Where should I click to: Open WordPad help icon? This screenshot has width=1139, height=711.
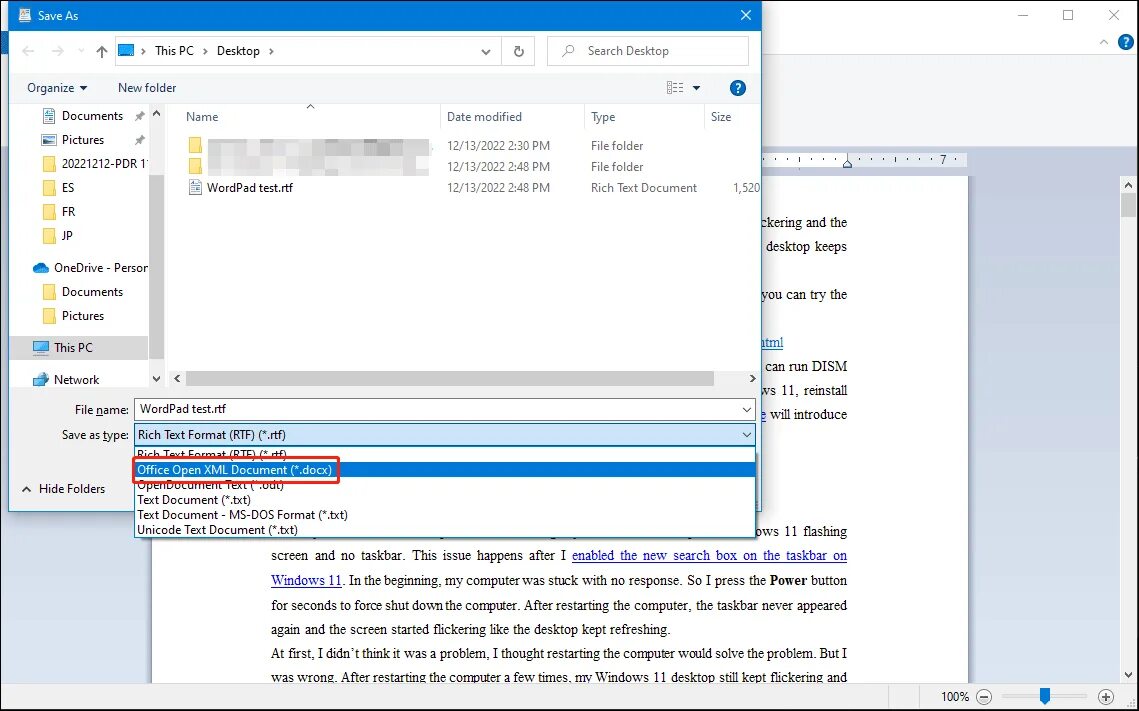point(1126,42)
